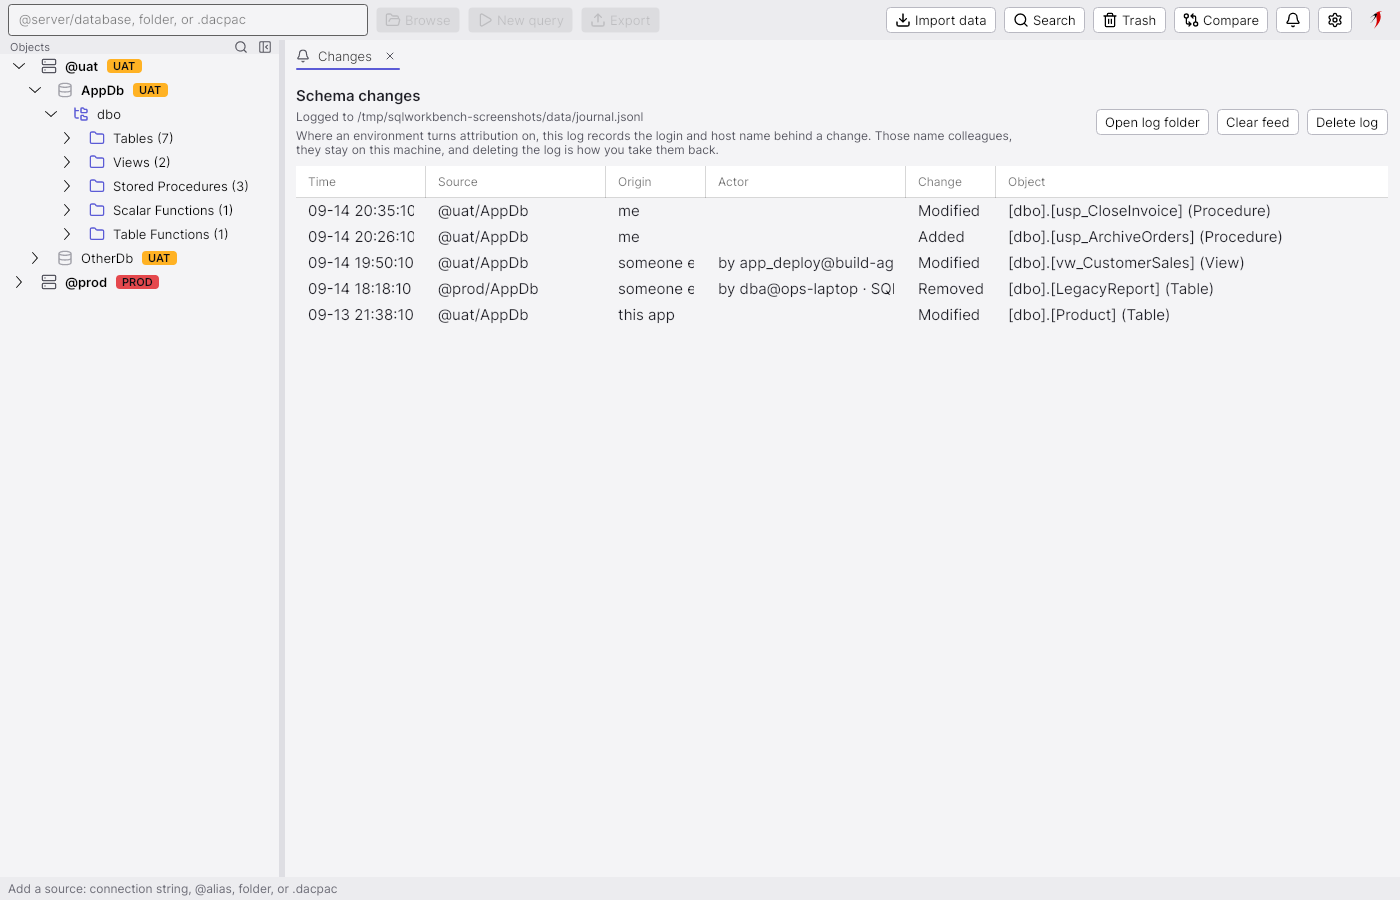Click the @uat server icon
The height and width of the screenshot is (900, 1400).
(x=49, y=66)
